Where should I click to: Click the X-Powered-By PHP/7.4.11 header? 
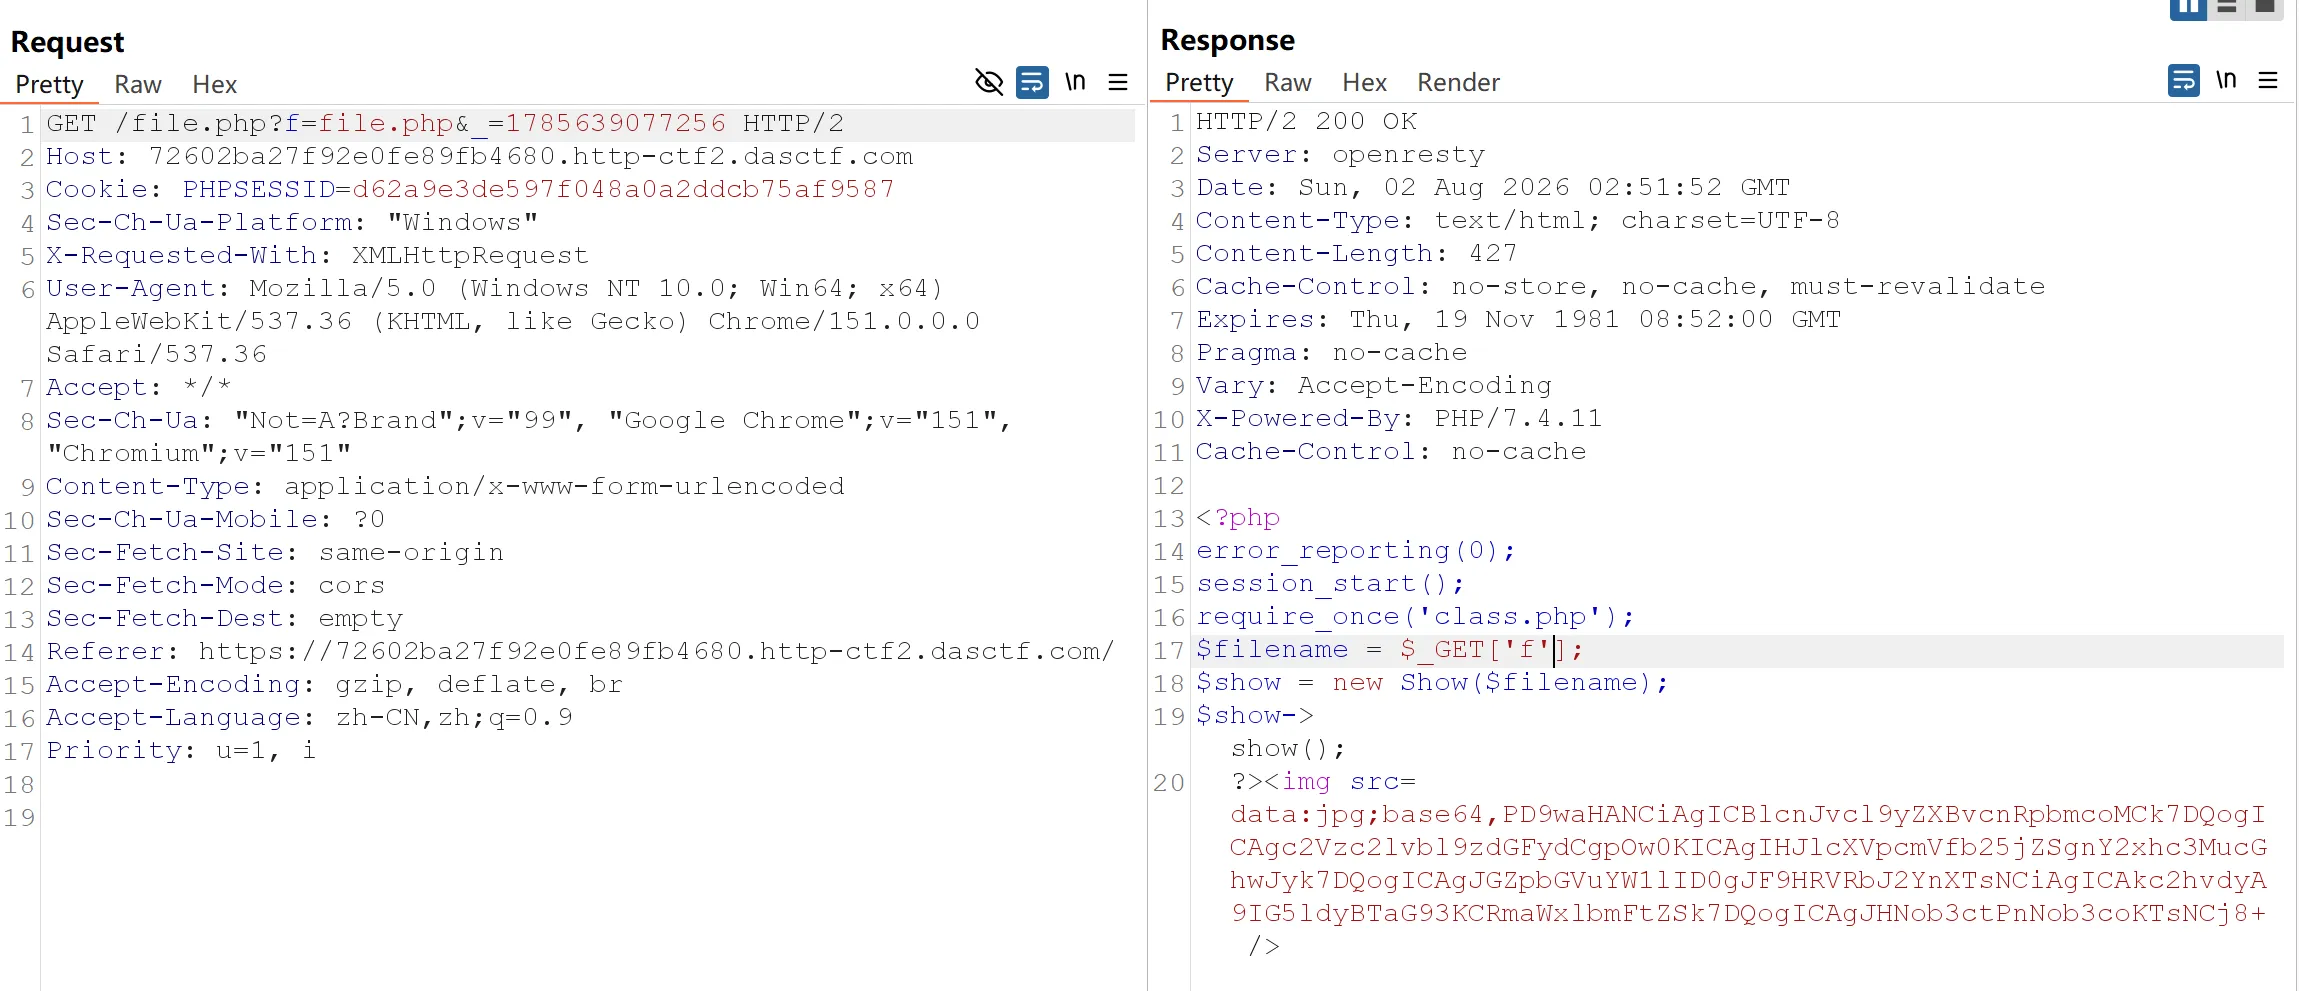1399,419
